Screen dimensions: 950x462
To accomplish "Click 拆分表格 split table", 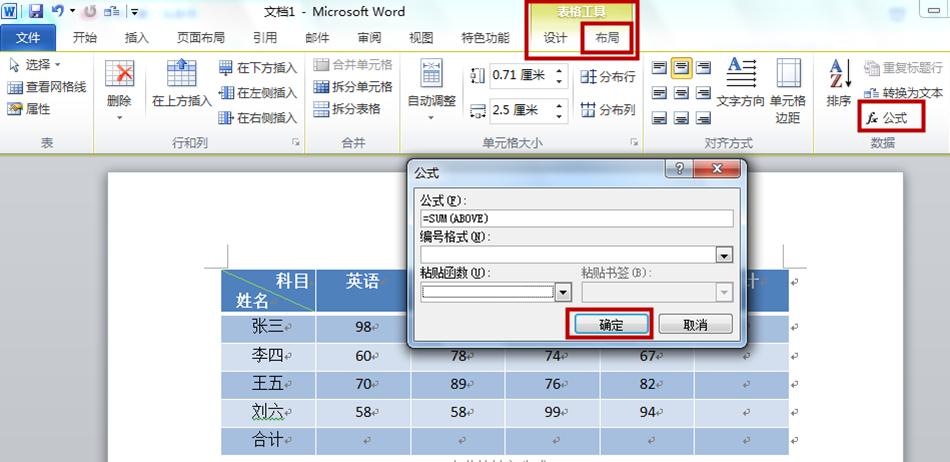I will pos(347,109).
